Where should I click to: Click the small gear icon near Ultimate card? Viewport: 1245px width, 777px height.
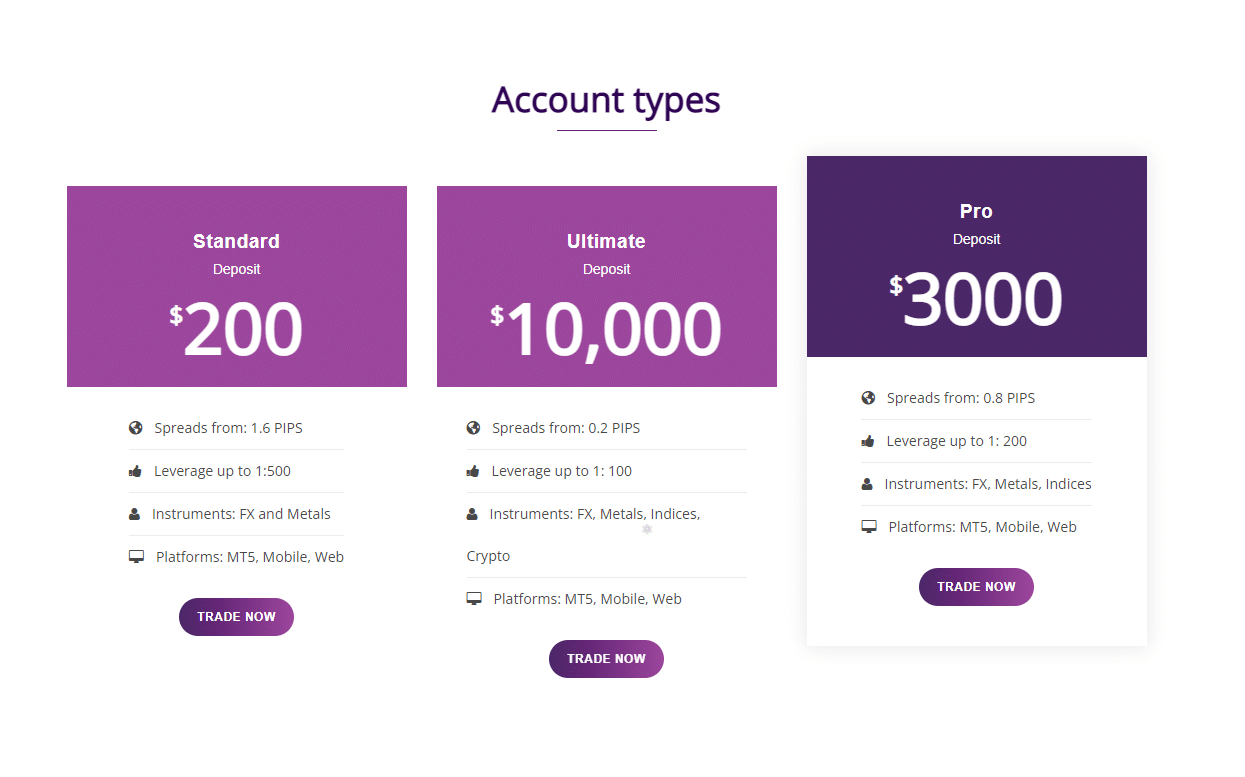(646, 528)
